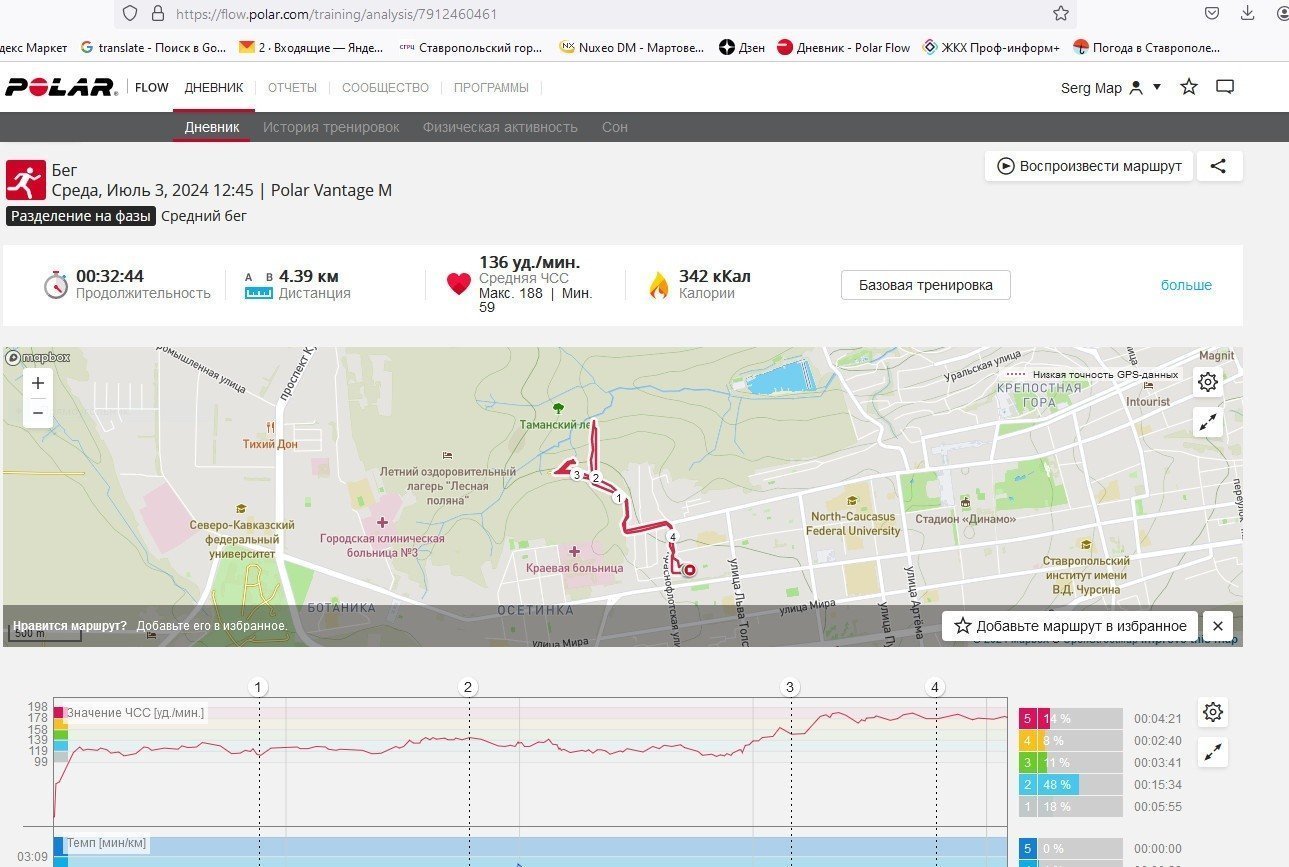
Task: Zoom in on the map
Action: point(38,383)
